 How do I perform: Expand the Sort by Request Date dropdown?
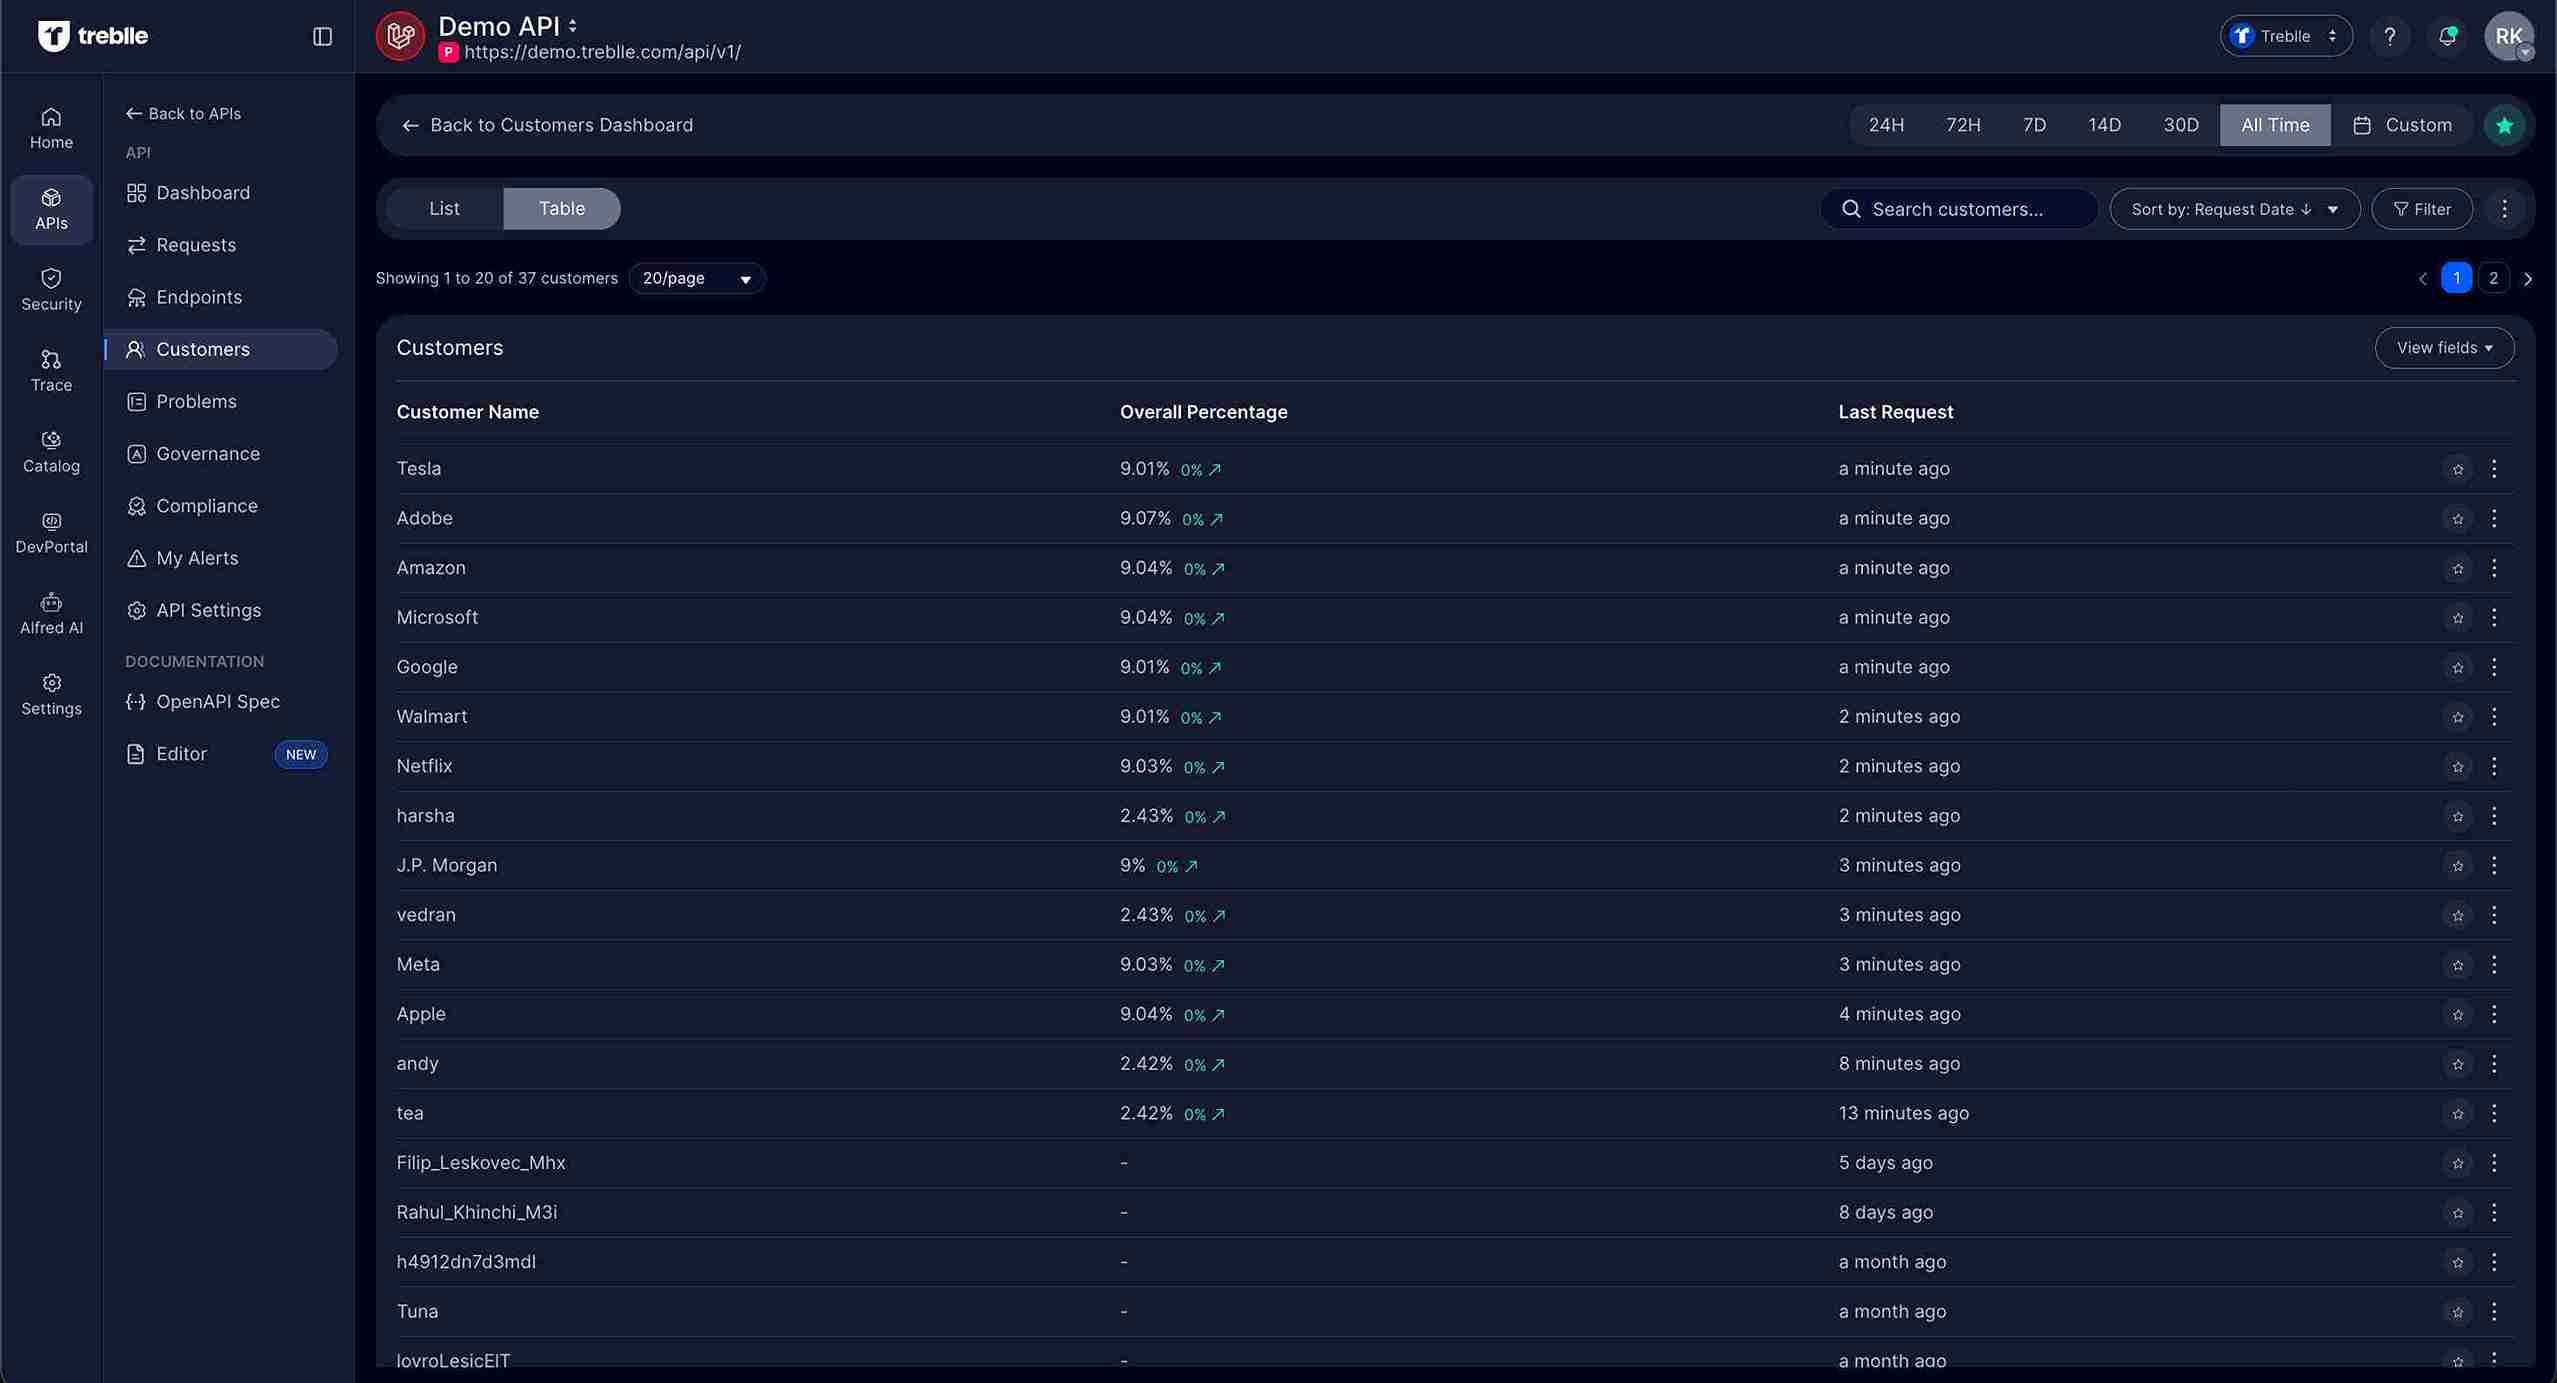pos(2234,209)
